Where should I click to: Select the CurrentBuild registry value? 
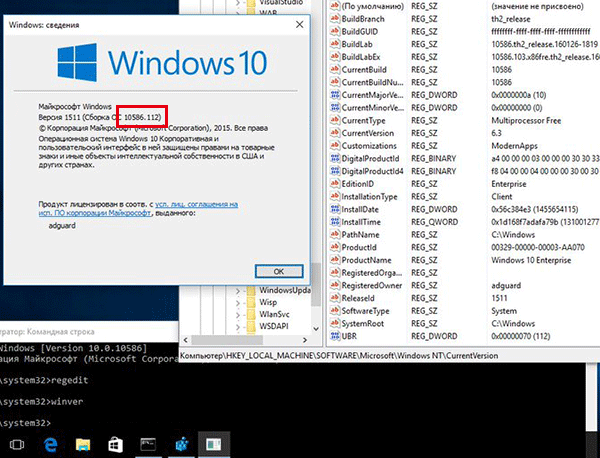coord(364,69)
